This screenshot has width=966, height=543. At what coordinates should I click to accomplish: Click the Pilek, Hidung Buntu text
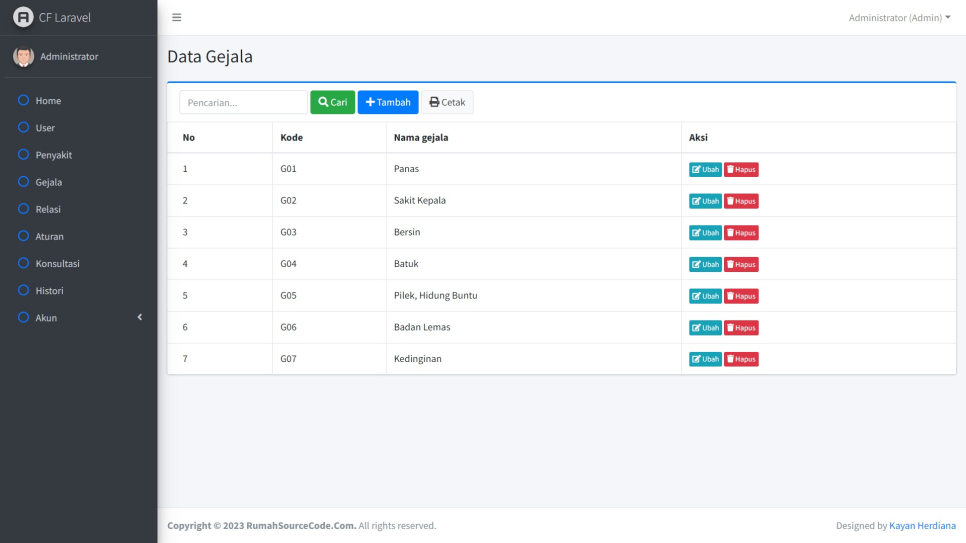click(436, 295)
